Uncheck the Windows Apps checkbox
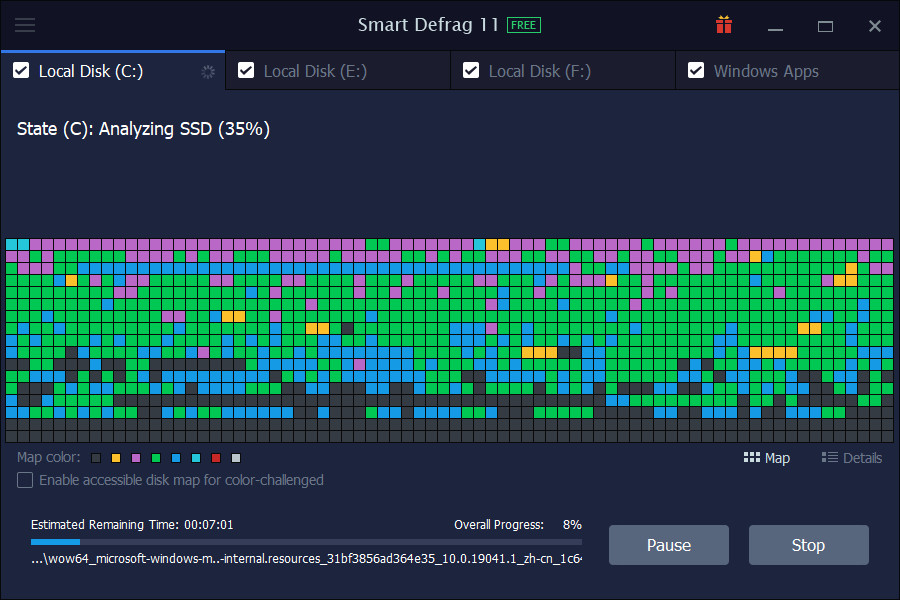The height and width of the screenshot is (600, 900). click(x=696, y=71)
